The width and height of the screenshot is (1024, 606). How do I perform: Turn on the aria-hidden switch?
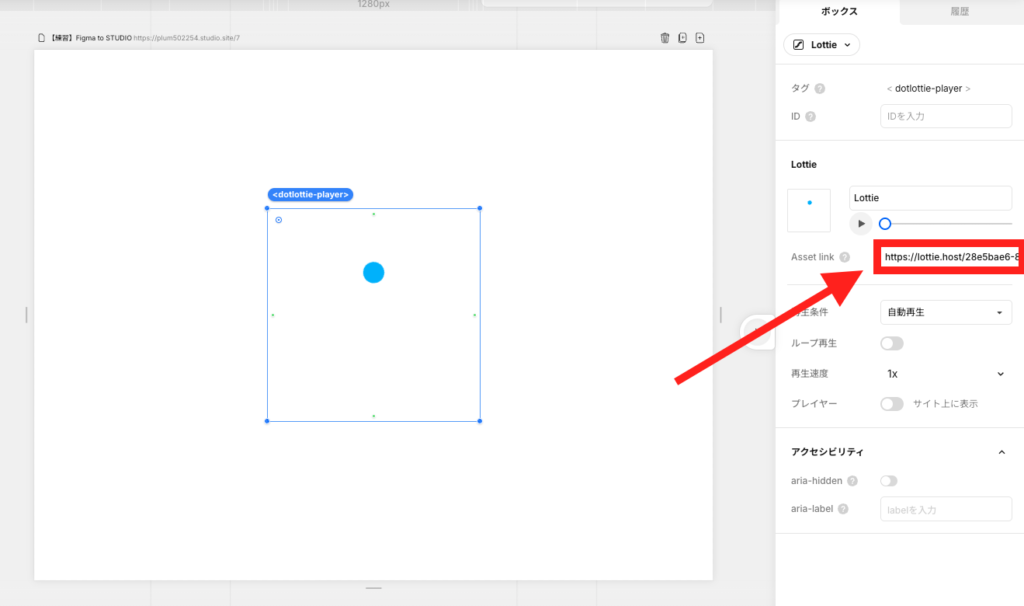tap(889, 481)
